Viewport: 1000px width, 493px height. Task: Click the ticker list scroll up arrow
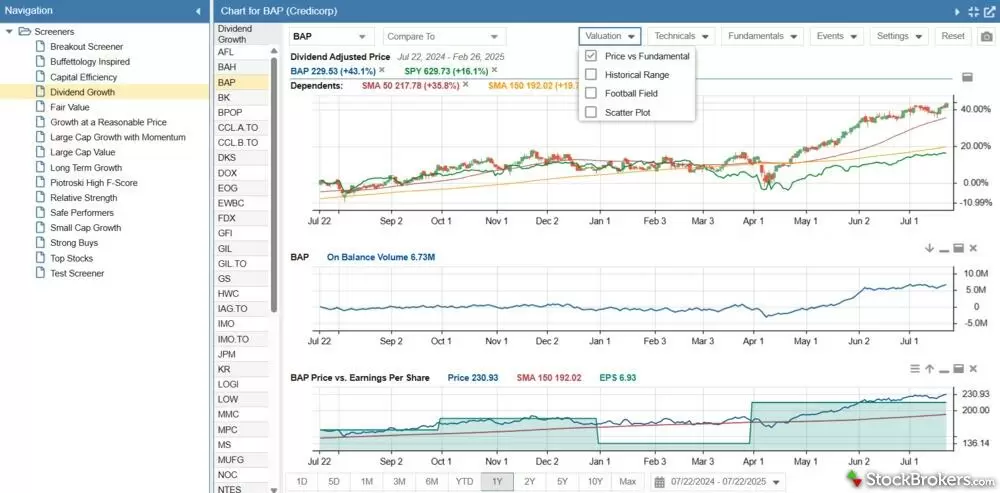(274, 50)
